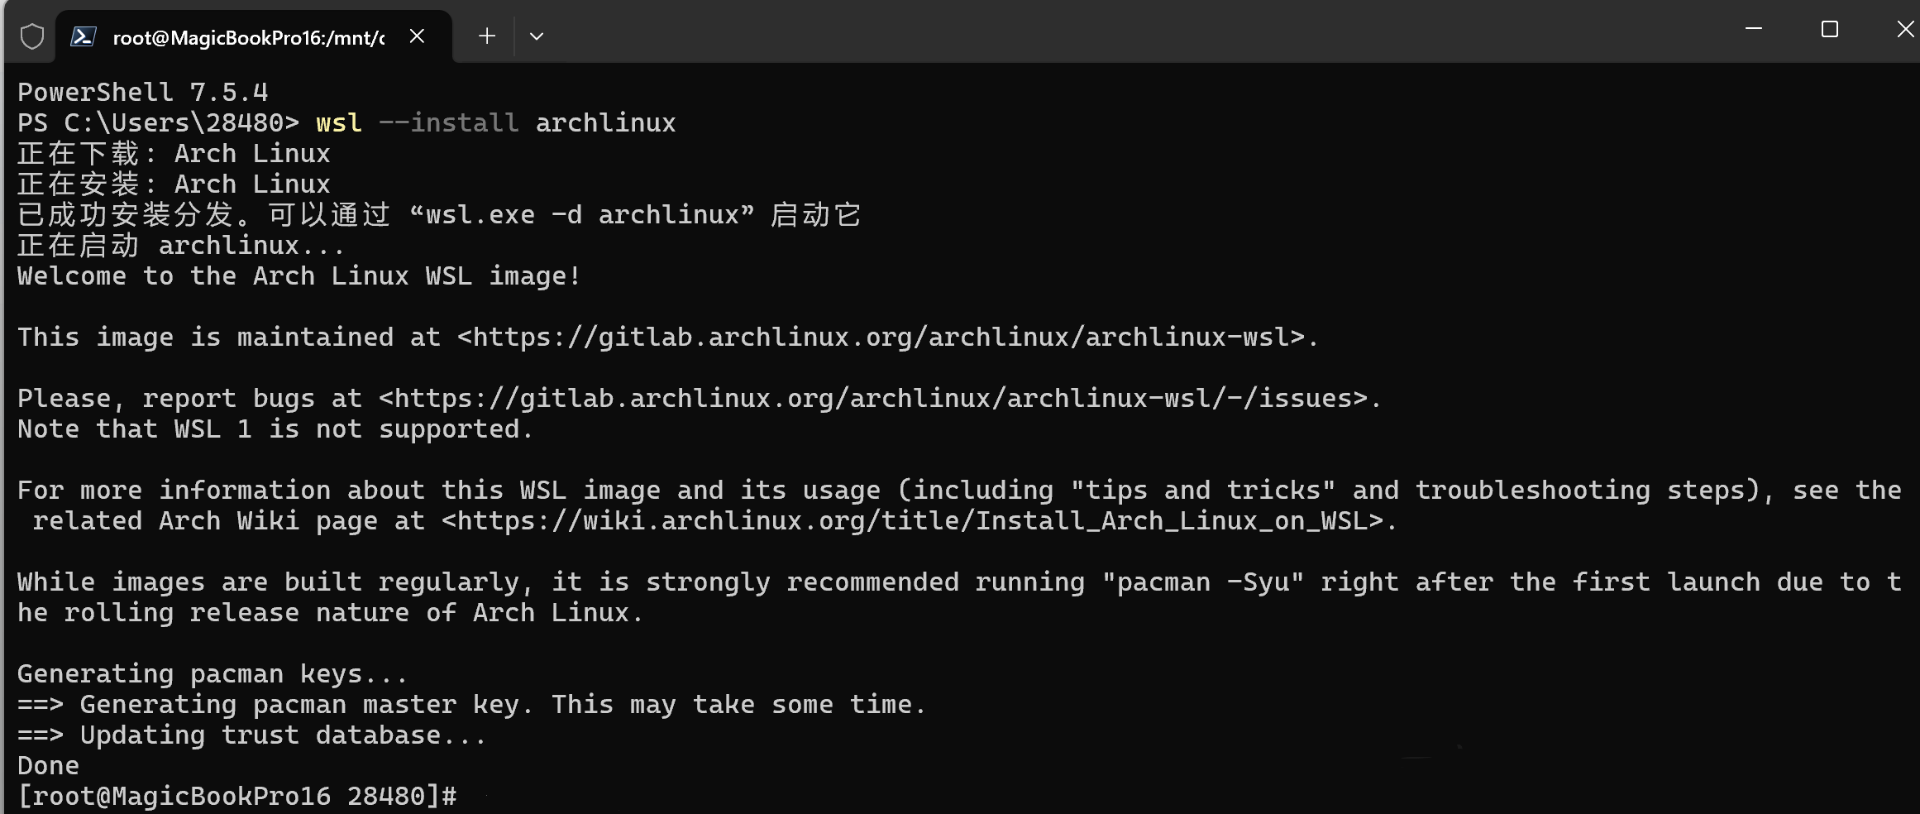Click the wsl --install archlinux command text
The image size is (1920, 814).
pyautogui.click(x=494, y=122)
